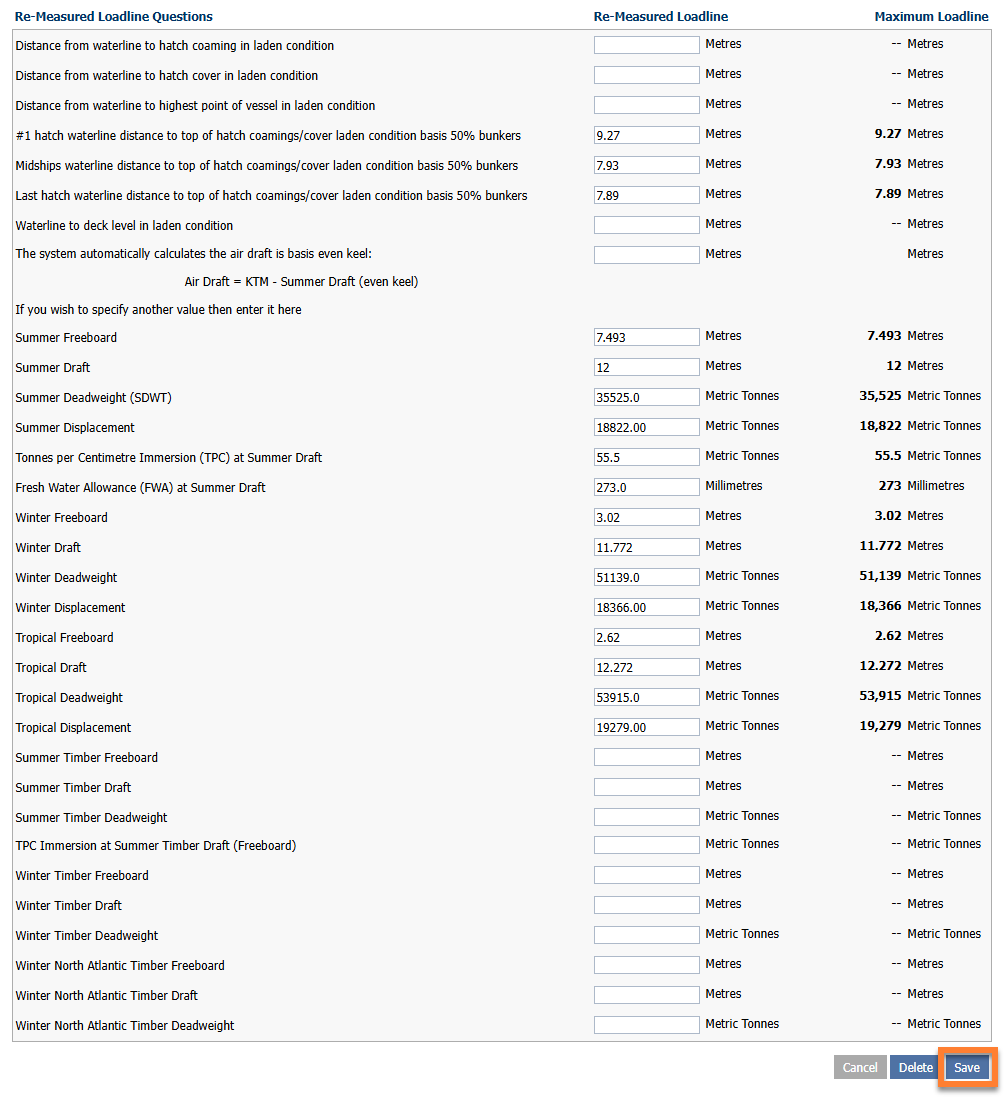Focus the Tropical Displacement input box
The height and width of the screenshot is (1097, 1005).
(646, 727)
